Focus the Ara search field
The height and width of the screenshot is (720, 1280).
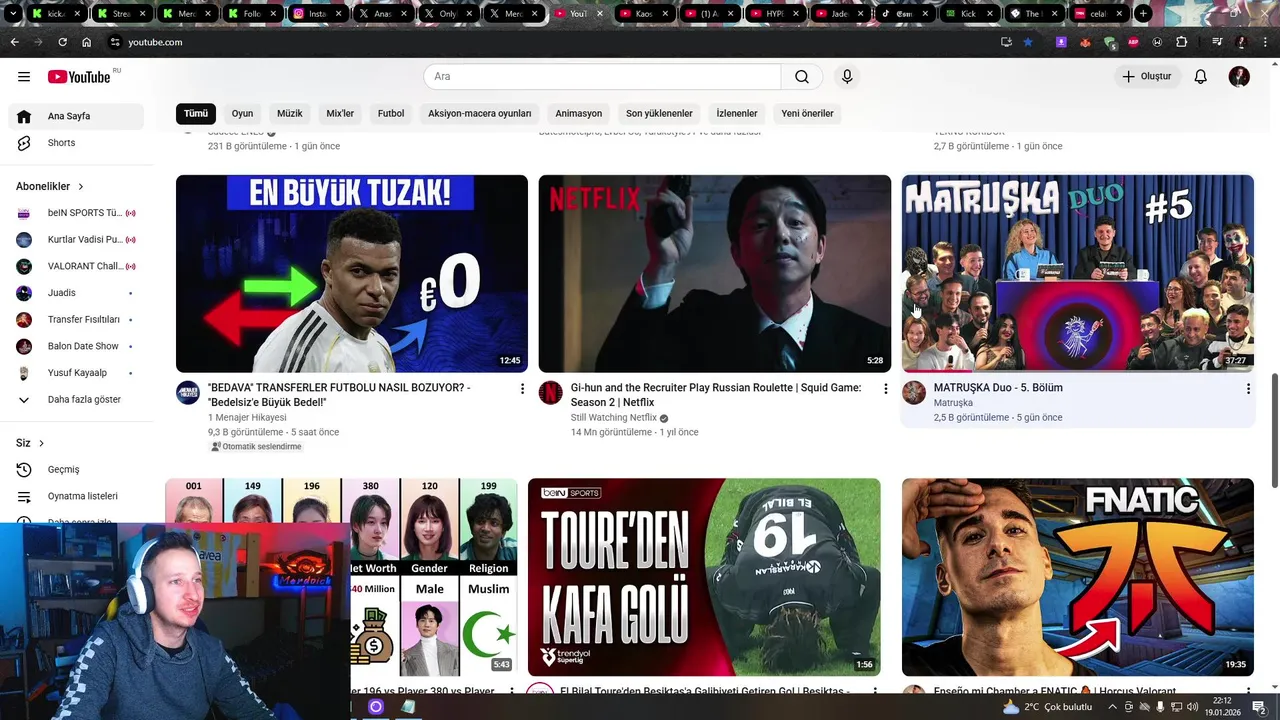click(602, 77)
